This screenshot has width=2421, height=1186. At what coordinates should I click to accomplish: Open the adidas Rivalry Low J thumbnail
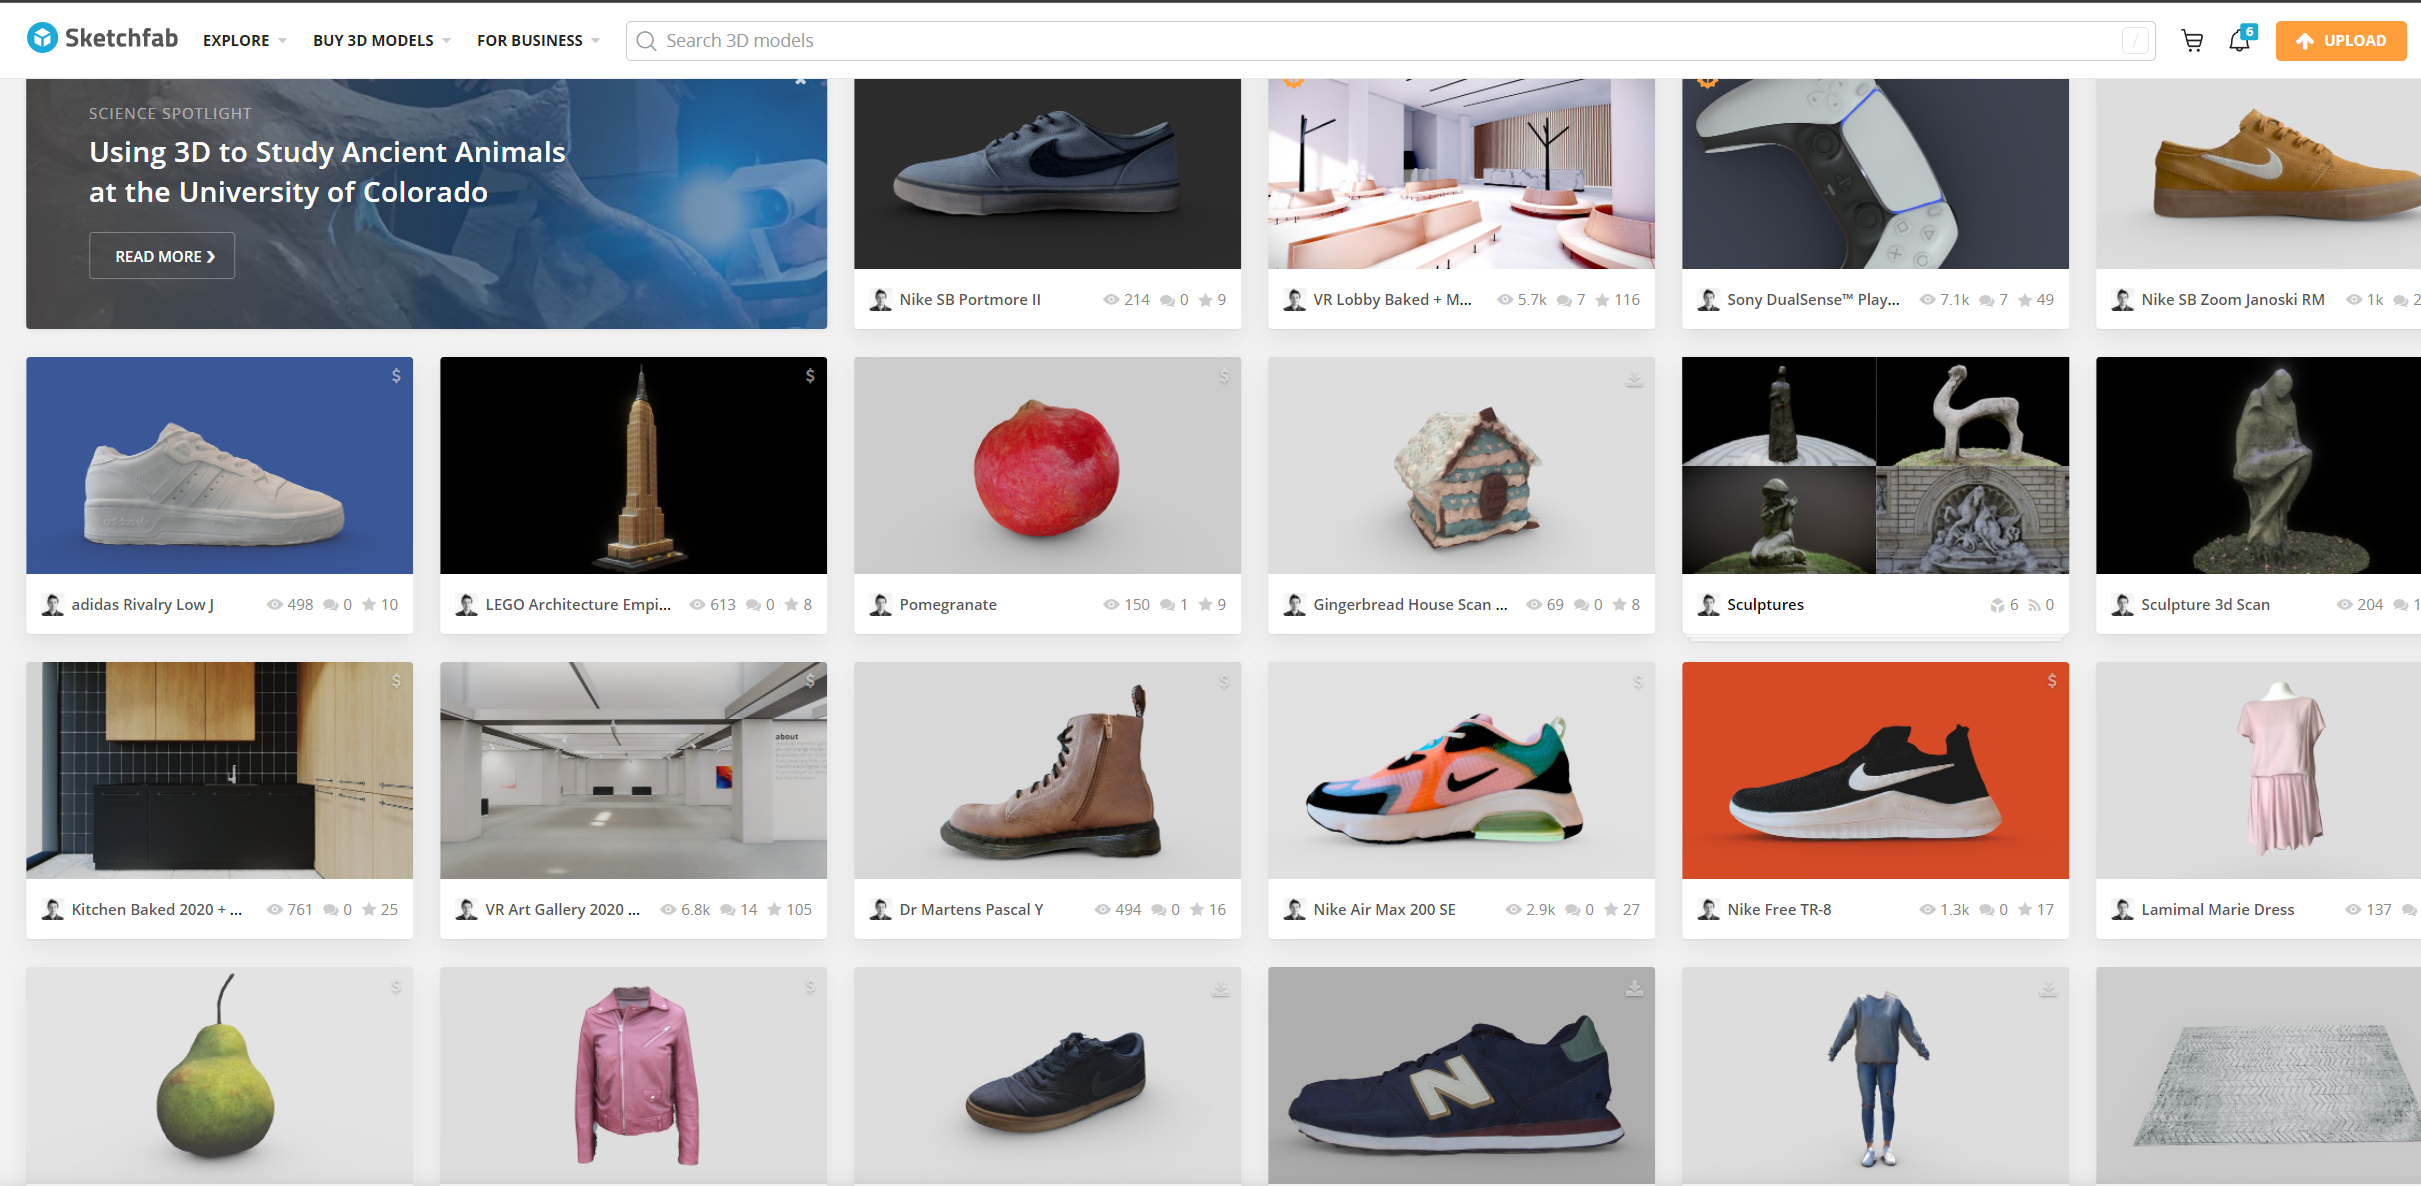click(219, 465)
